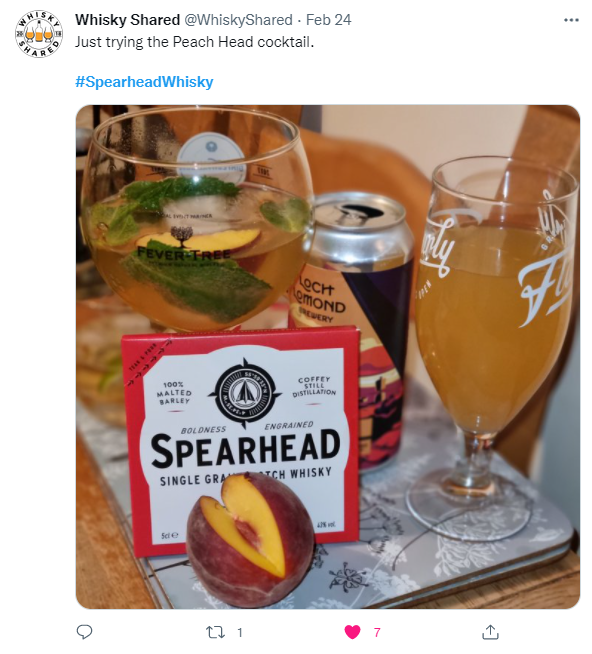View the like count of 7
Image resolution: width=592 pixels, height=654 pixels.
377,633
